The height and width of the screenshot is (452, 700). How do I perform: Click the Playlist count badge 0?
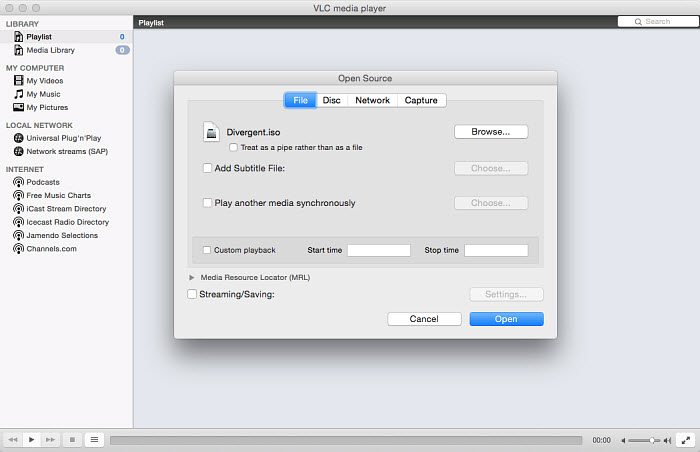[x=122, y=37]
